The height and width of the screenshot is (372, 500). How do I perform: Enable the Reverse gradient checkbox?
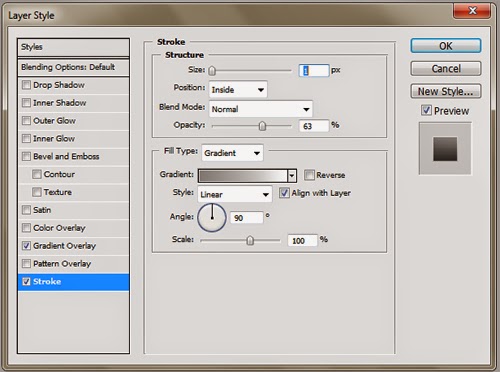(x=309, y=175)
